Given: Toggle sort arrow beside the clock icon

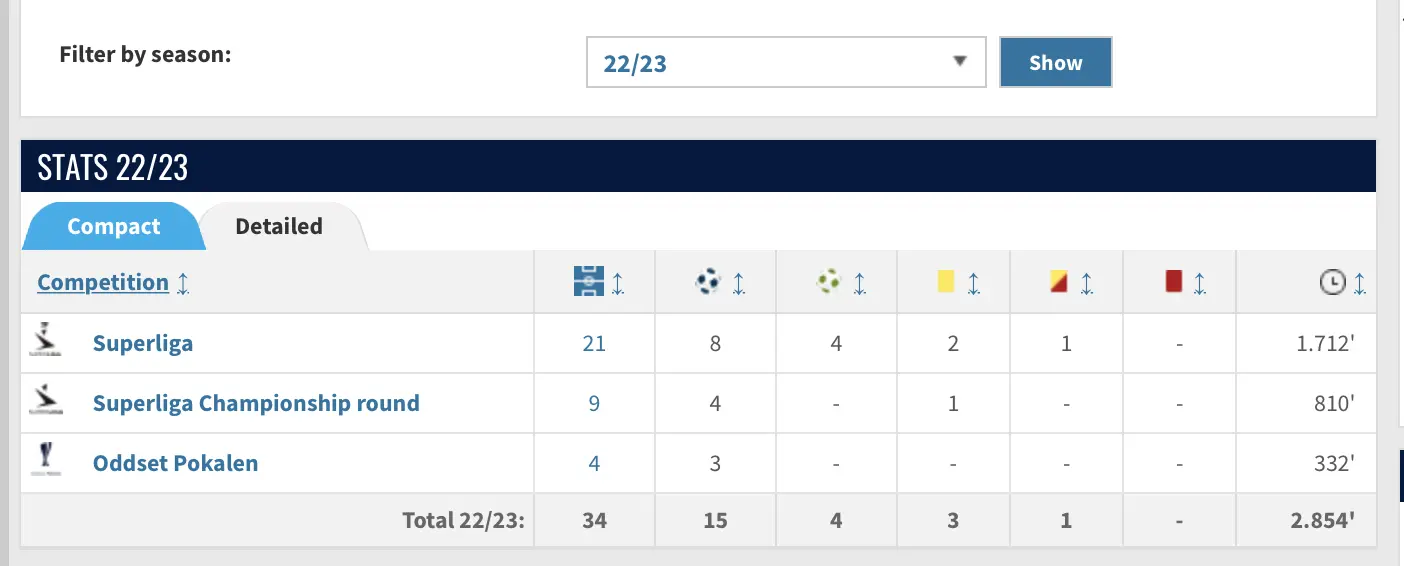Looking at the screenshot, I should pyautogui.click(x=1360, y=283).
